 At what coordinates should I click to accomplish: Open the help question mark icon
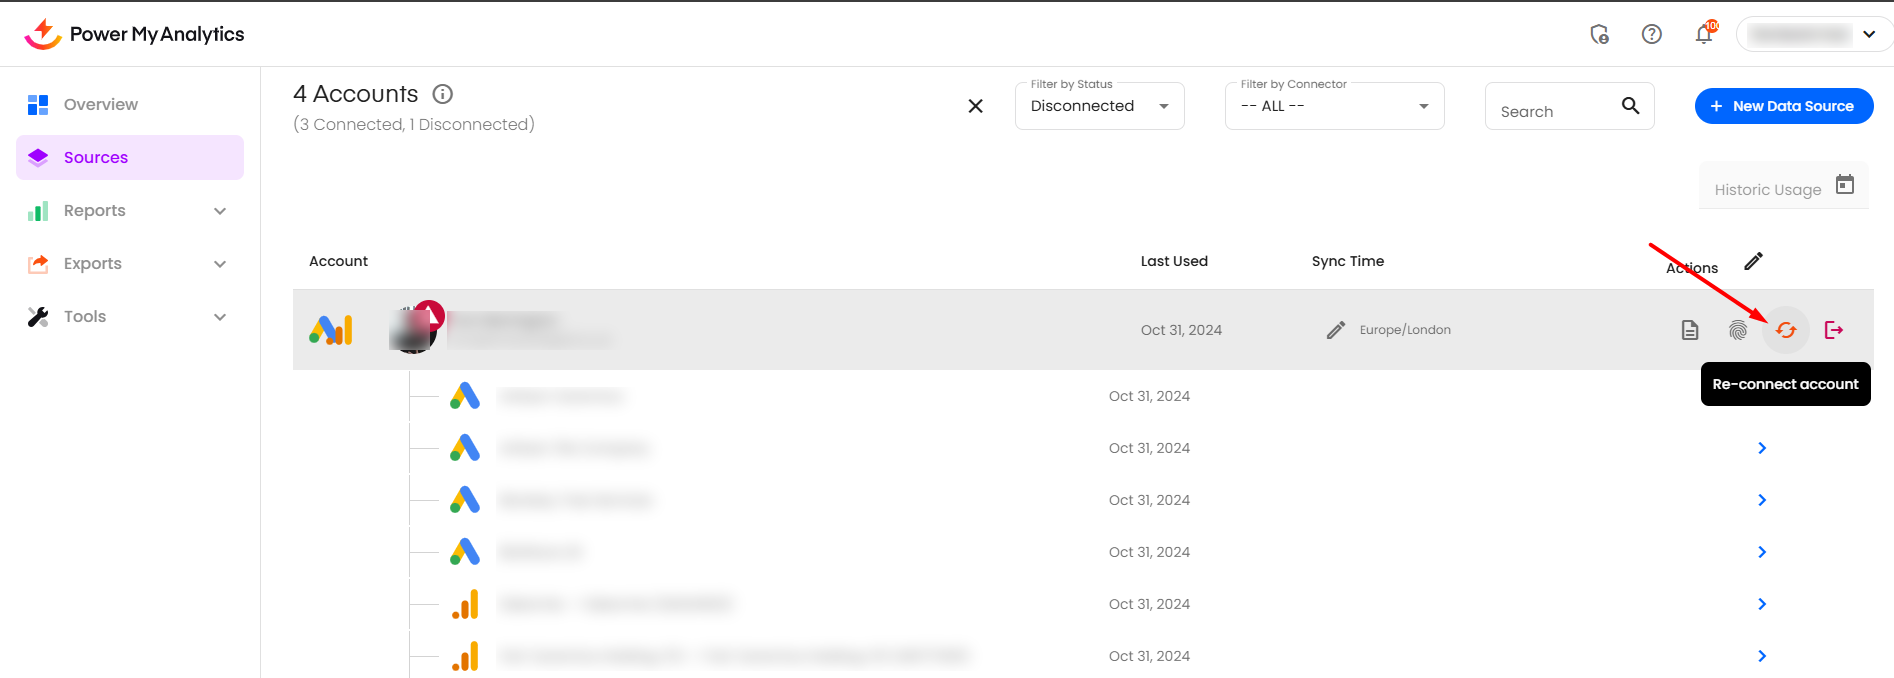point(1651,34)
